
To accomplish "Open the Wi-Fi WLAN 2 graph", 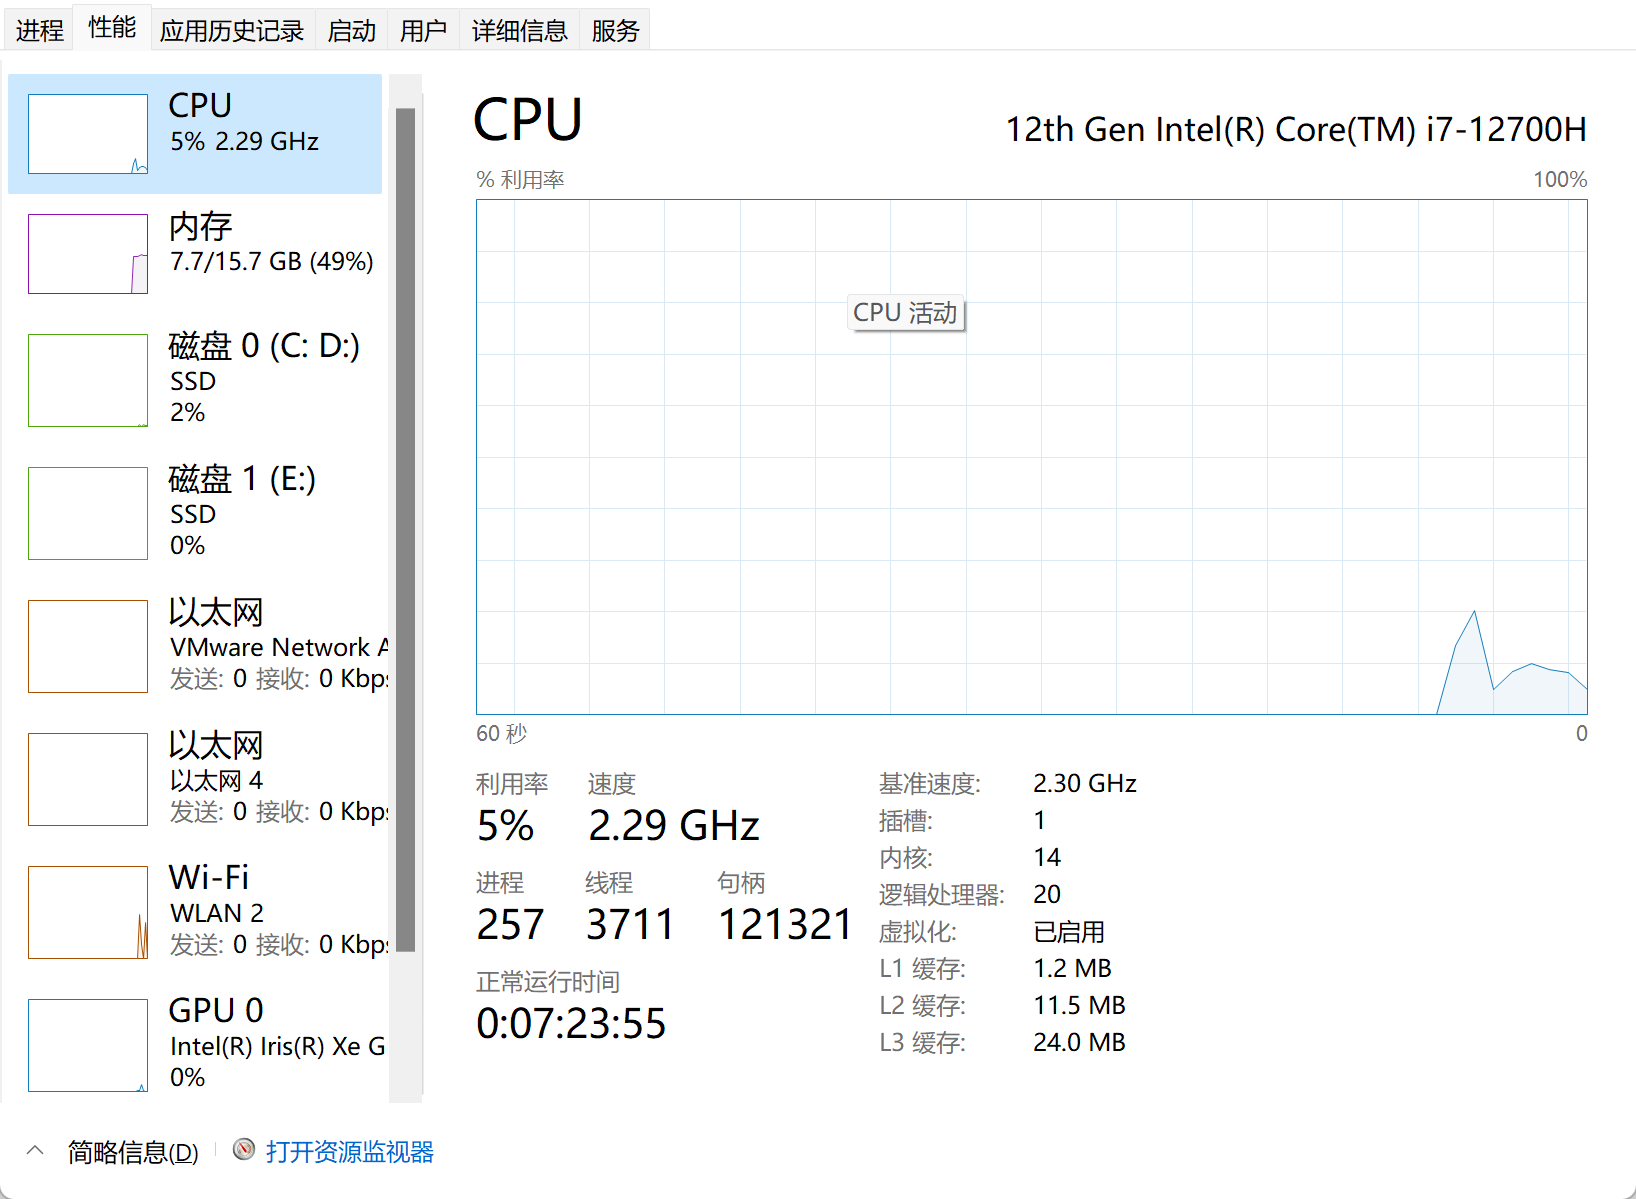I will click(x=88, y=912).
